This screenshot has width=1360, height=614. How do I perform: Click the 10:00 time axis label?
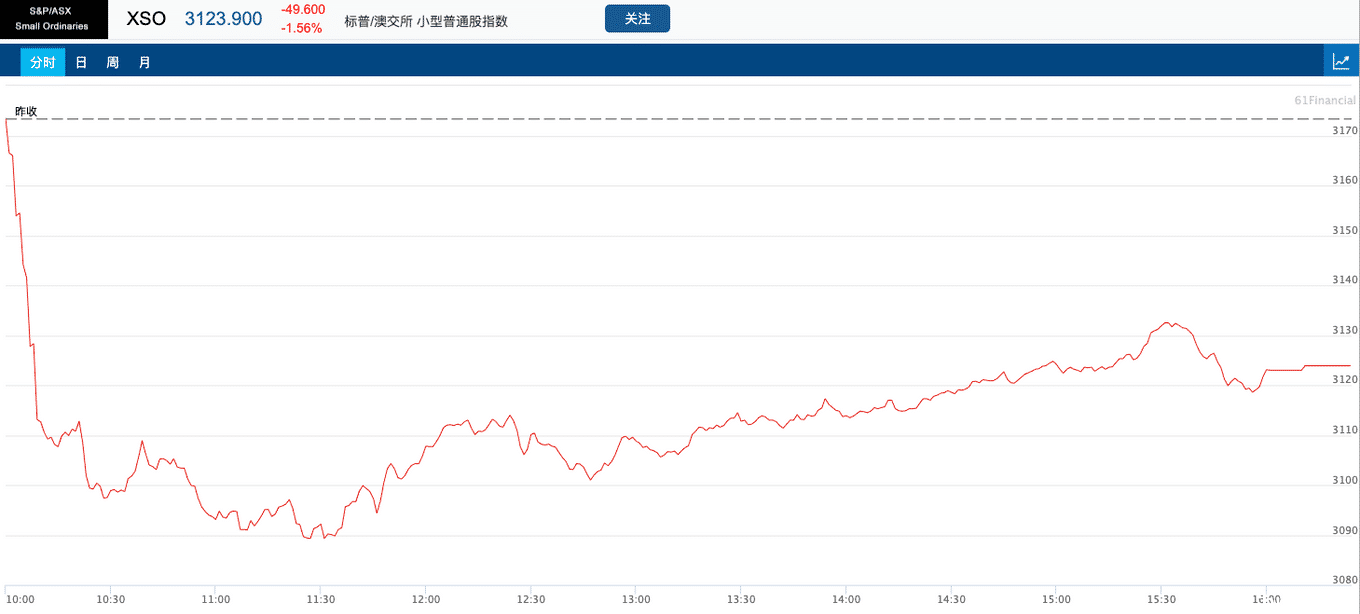[x=20, y=599]
